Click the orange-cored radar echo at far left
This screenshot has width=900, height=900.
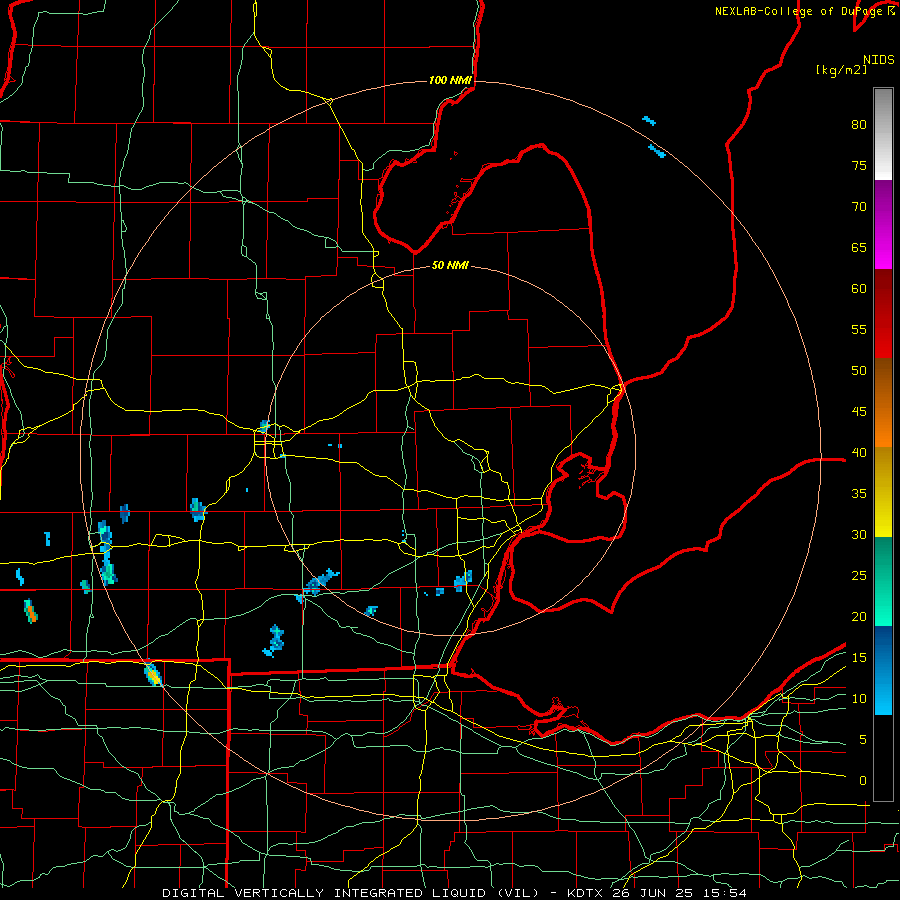31,611
